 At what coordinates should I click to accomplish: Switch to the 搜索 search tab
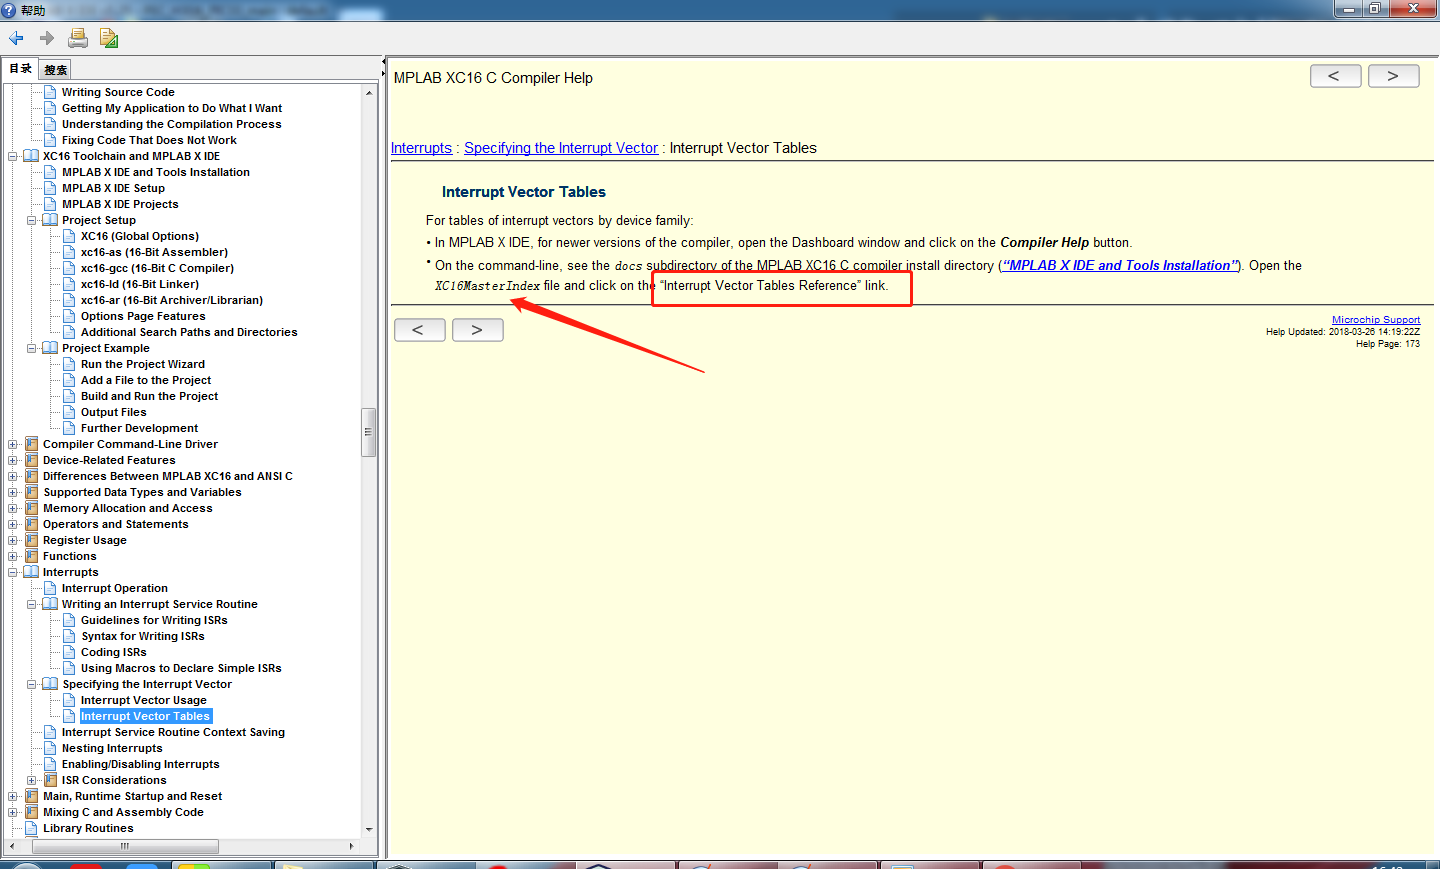pyautogui.click(x=55, y=70)
